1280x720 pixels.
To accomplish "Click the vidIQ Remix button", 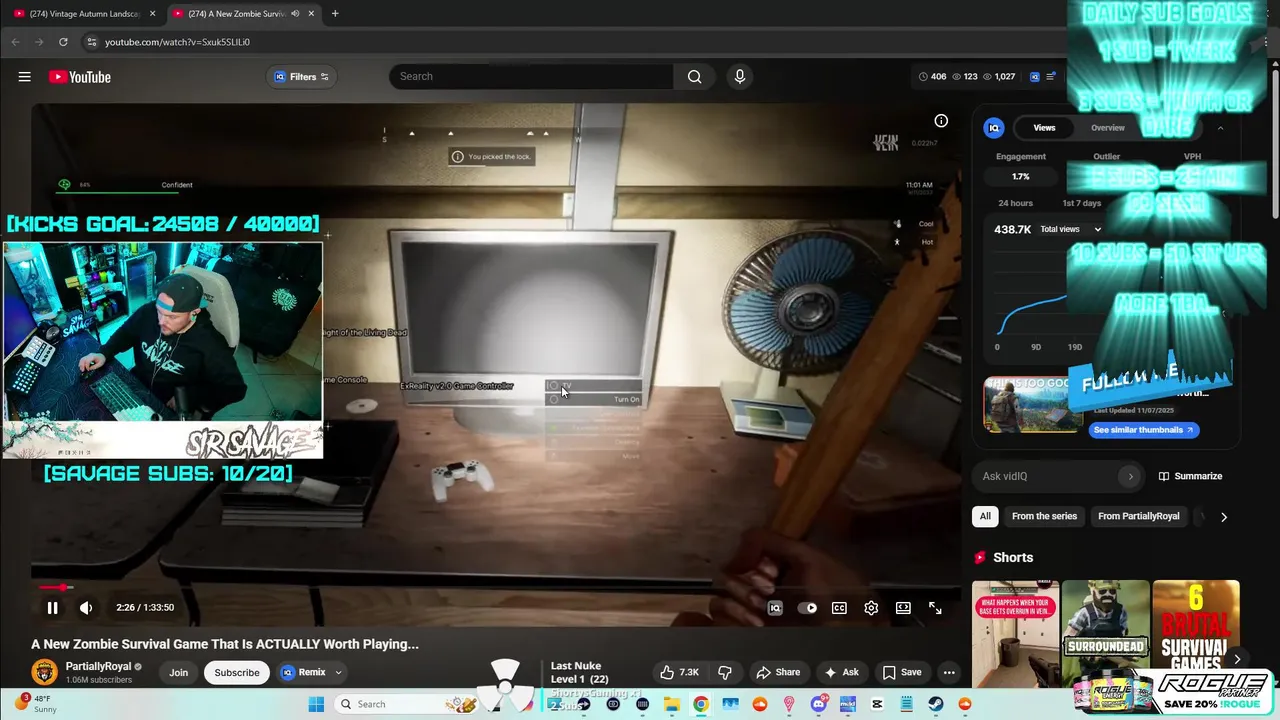I will click(x=303, y=672).
